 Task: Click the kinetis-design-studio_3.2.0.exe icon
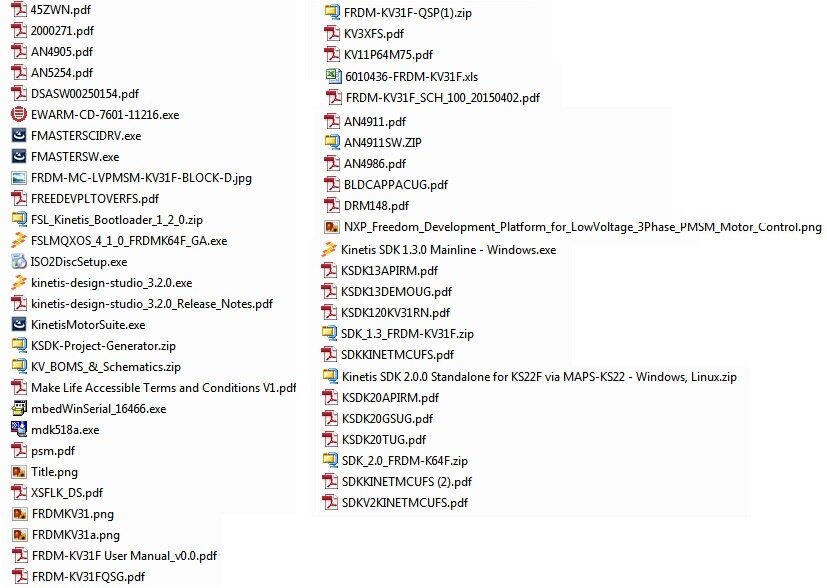[19, 283]
